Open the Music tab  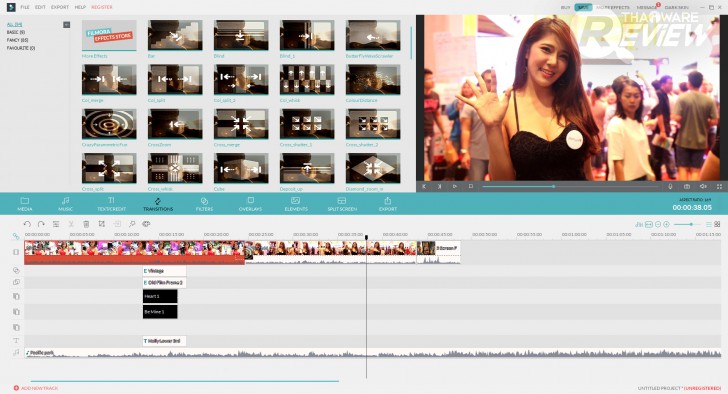pyautogui.click(x=65, y=204)
